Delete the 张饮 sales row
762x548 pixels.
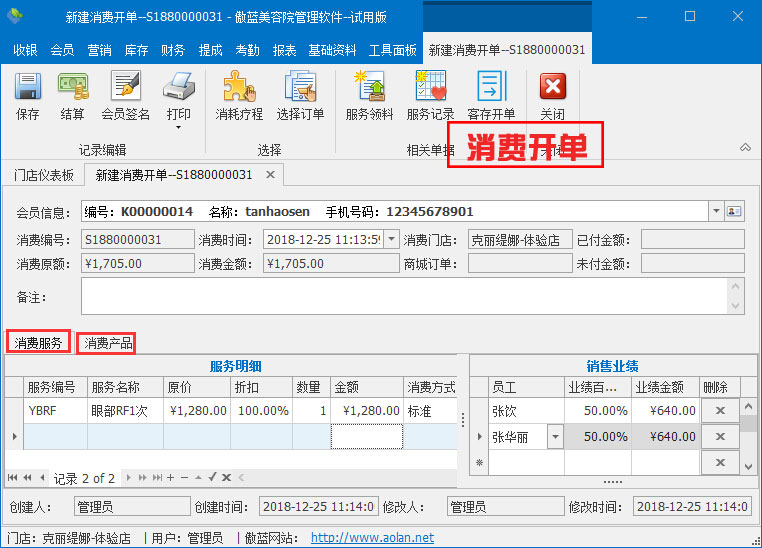click(x=717, y=411)
